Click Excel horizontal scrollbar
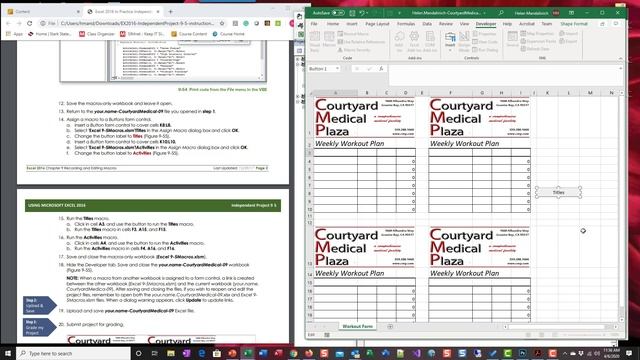Viewport: 640px width, 360px height. (557, 327)
